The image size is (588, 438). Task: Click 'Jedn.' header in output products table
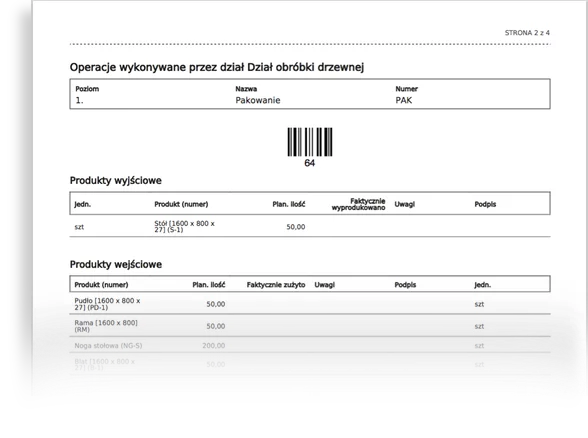coord(82,204)
